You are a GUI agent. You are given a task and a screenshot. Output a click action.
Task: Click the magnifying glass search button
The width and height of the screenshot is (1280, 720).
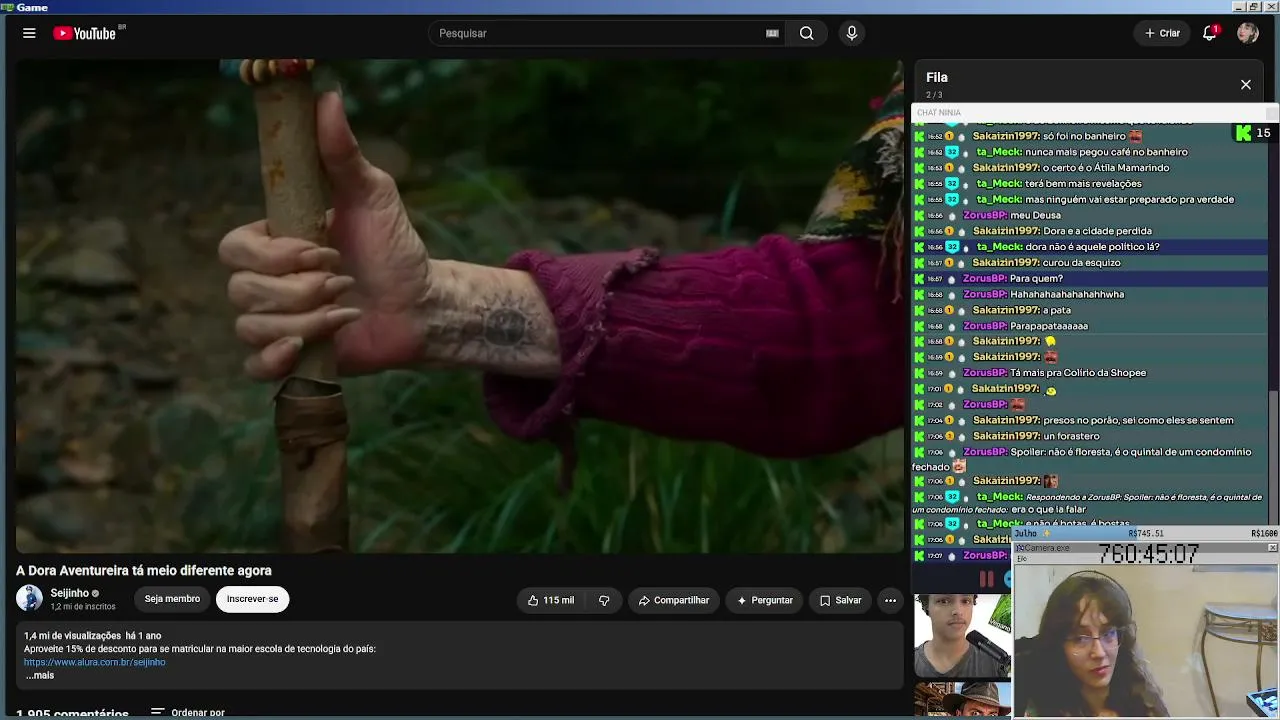click(x=806, y=33)
